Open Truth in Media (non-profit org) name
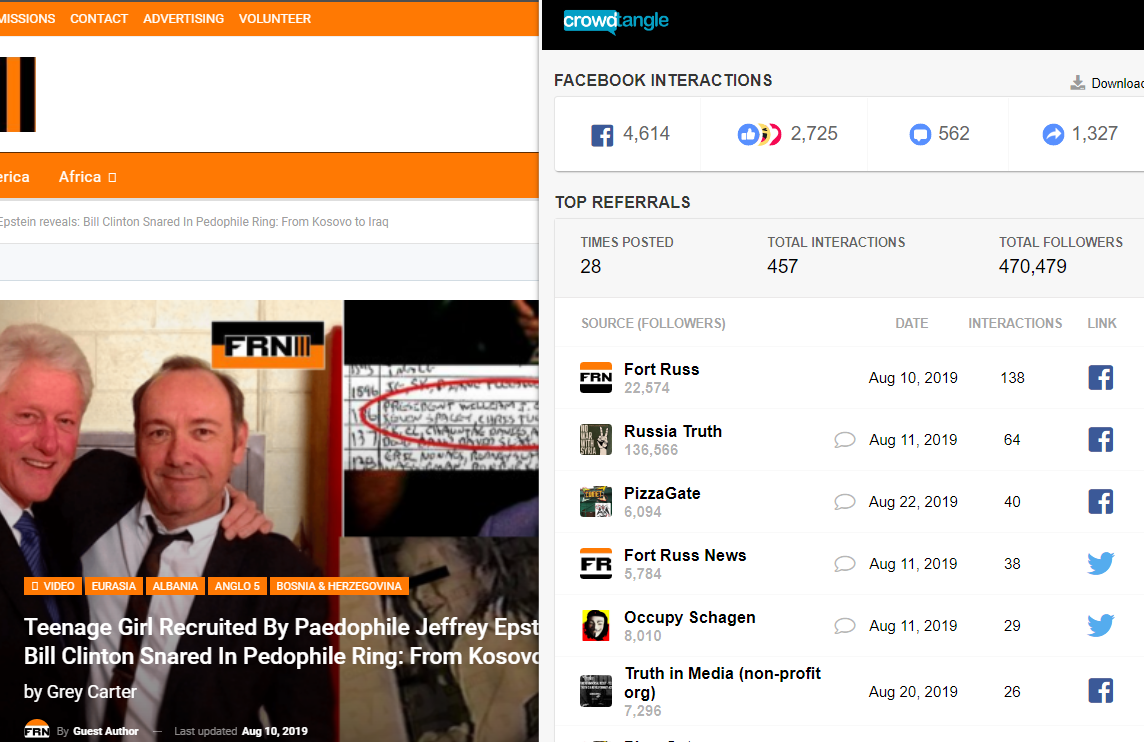Viewport: 1144px width, 742px height. coord(722,683)
